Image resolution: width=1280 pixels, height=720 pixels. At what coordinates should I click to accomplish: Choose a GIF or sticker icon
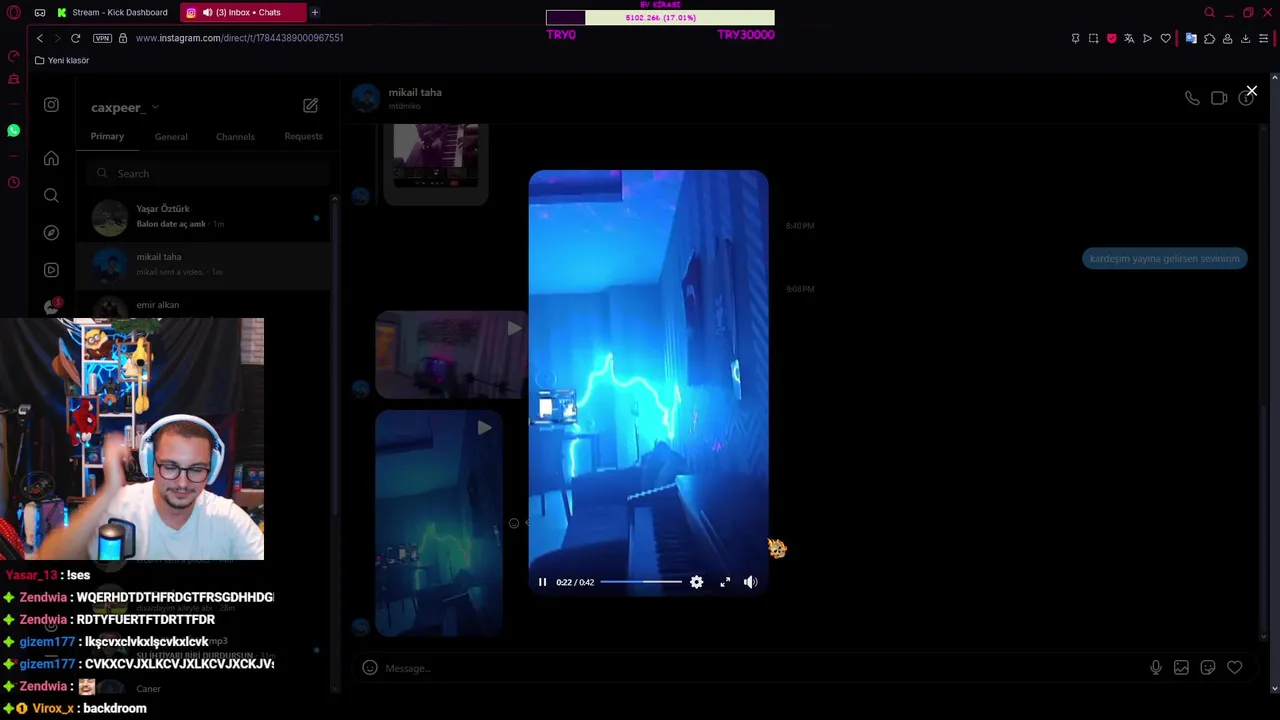(x=1208, y=668)
